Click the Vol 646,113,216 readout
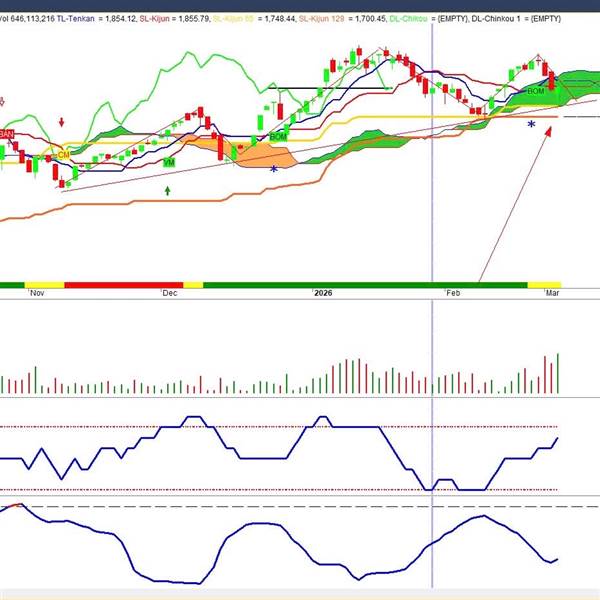This screenshot has height=600, width=600. [x=27, y=18]
